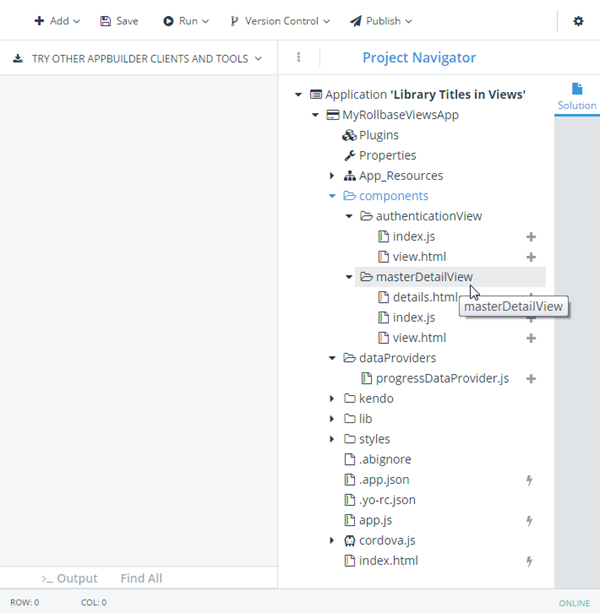Screen dimensions: 600x613
Task: Collapse the authenticationView folder
Action: tap(349, 216)
